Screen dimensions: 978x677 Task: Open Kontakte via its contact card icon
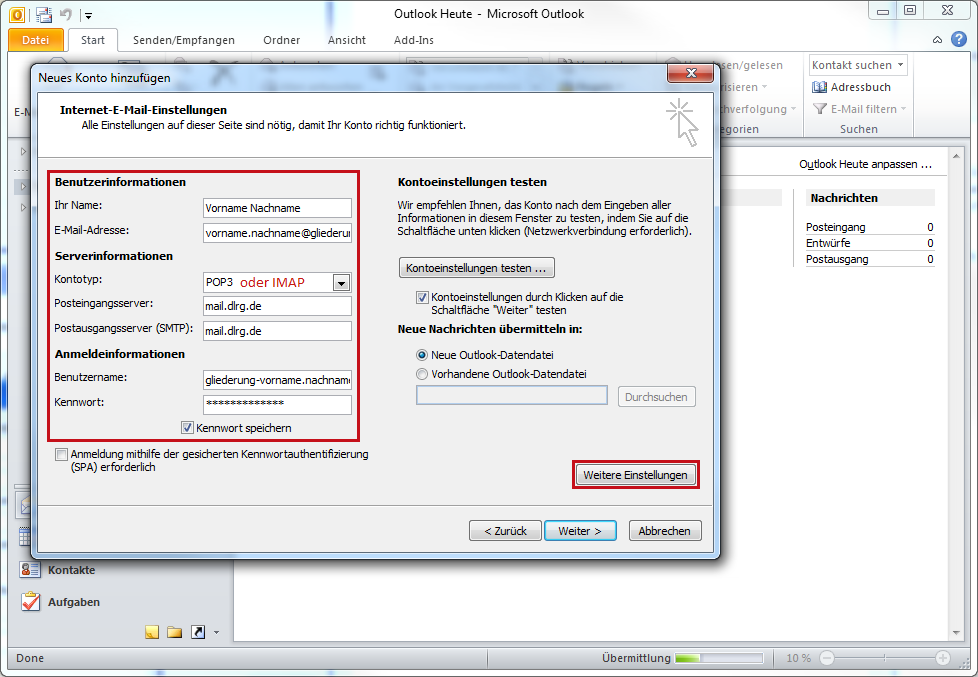click(x=30, y=570)
